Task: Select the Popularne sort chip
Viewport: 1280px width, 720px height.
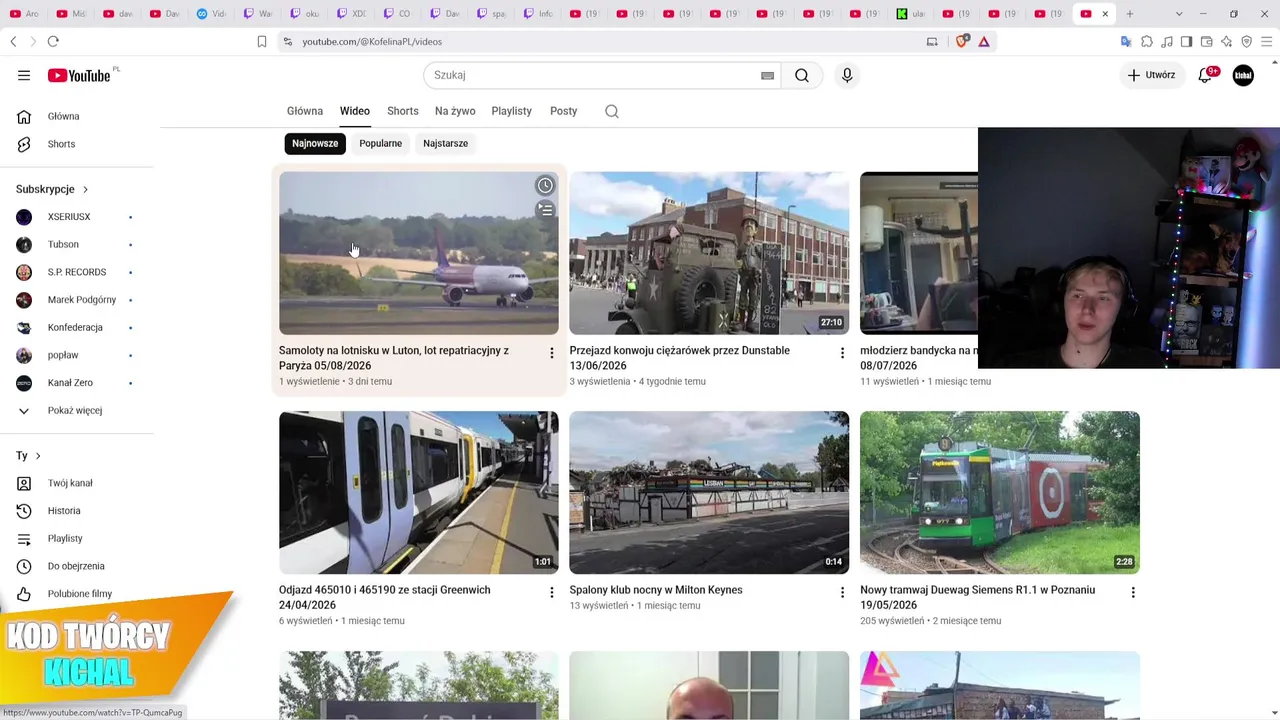Action: coord(381,143)
